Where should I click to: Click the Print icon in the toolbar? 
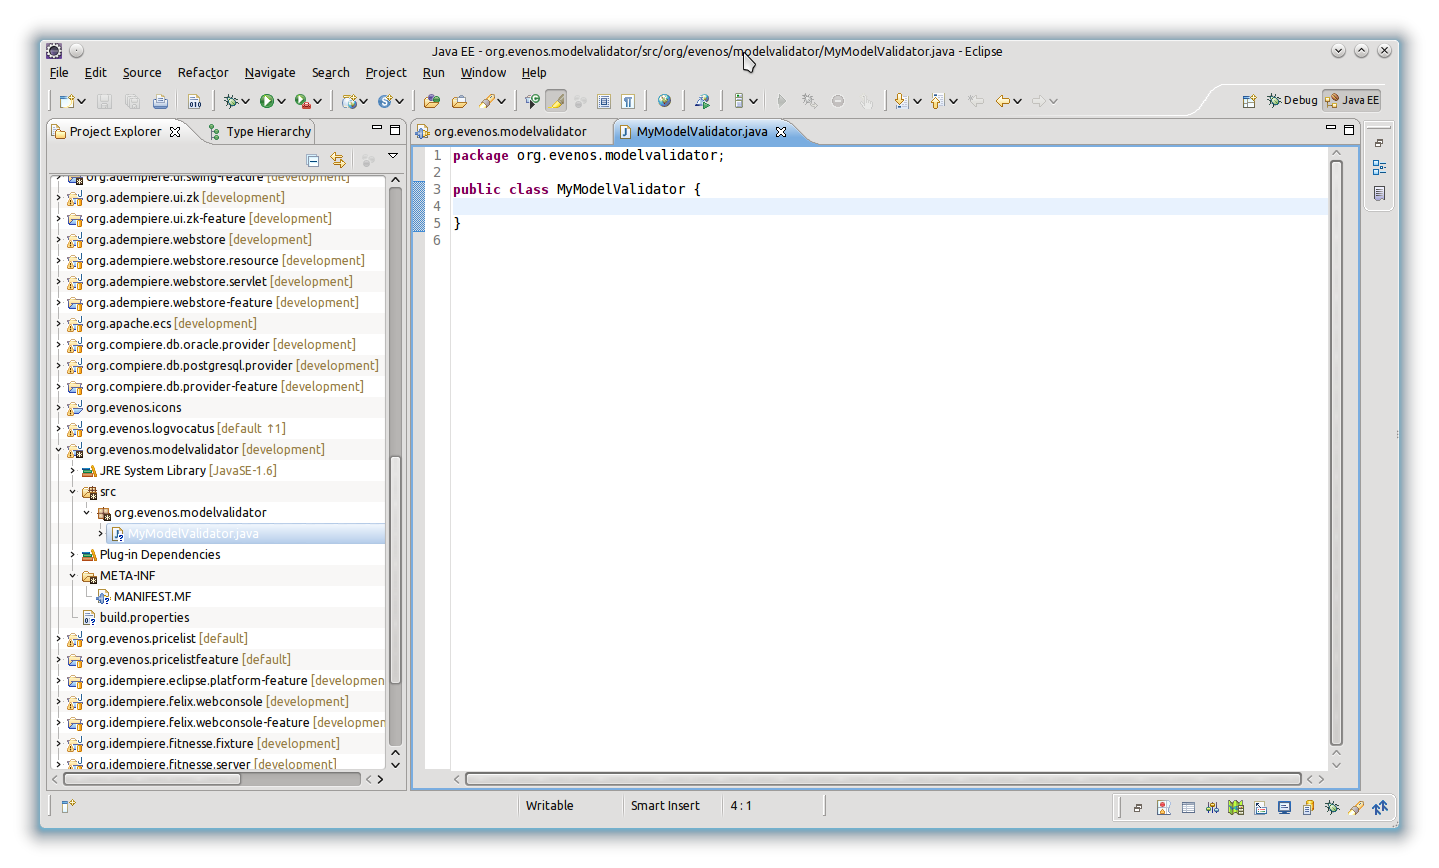(160, 101)
